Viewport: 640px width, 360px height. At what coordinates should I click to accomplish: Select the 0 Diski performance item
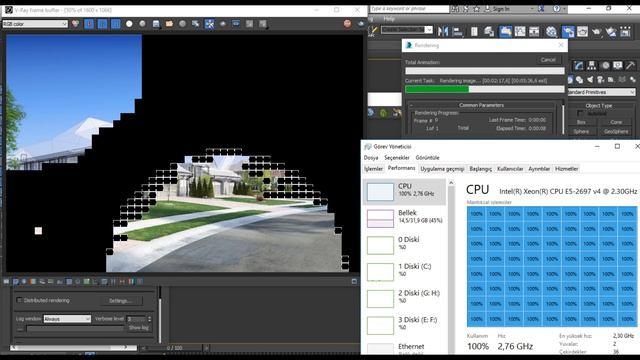404,245
